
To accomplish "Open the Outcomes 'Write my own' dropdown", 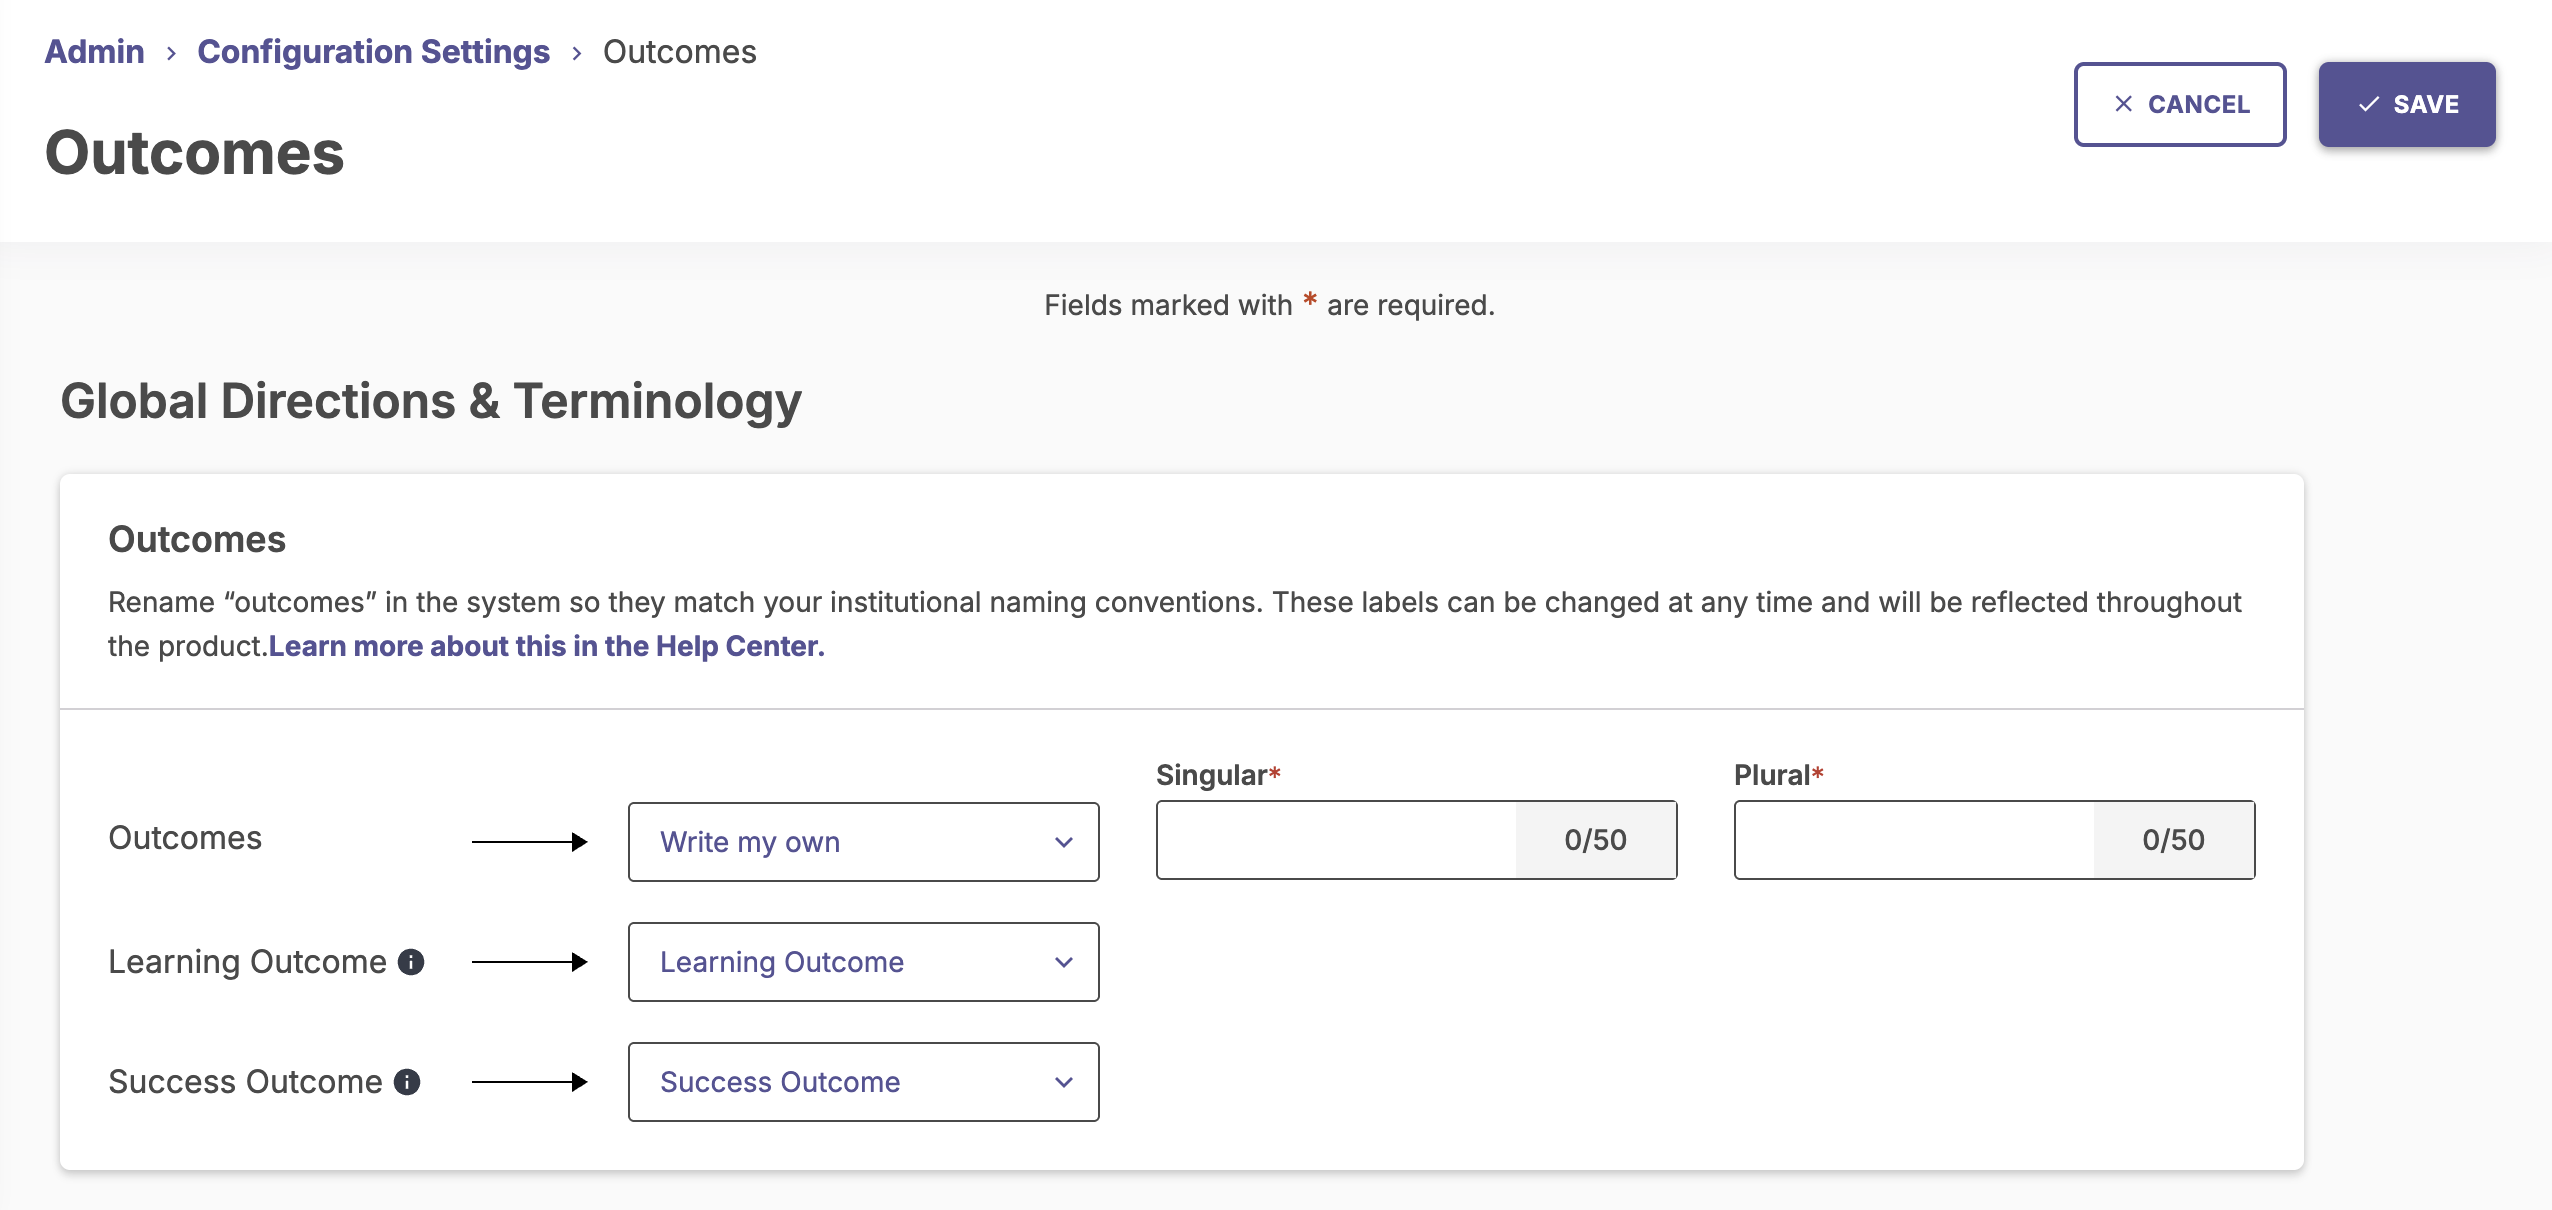I will [864, 842].
